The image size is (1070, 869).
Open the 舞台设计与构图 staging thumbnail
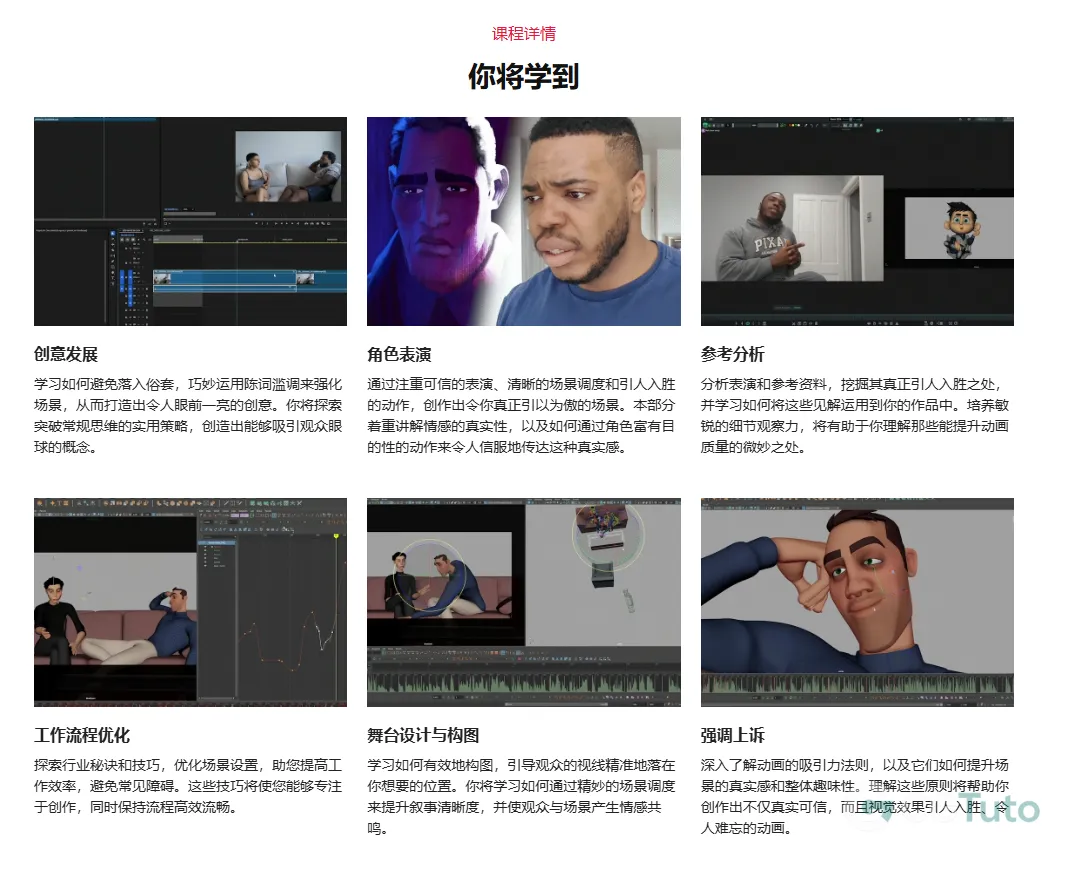[x=523, y=602]
